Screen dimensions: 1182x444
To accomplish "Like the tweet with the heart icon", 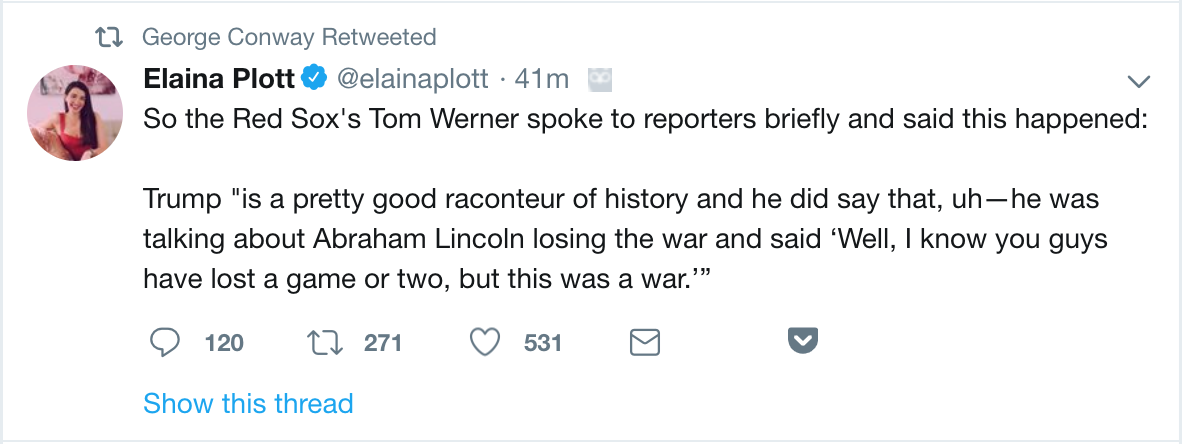I will point(485,343).
